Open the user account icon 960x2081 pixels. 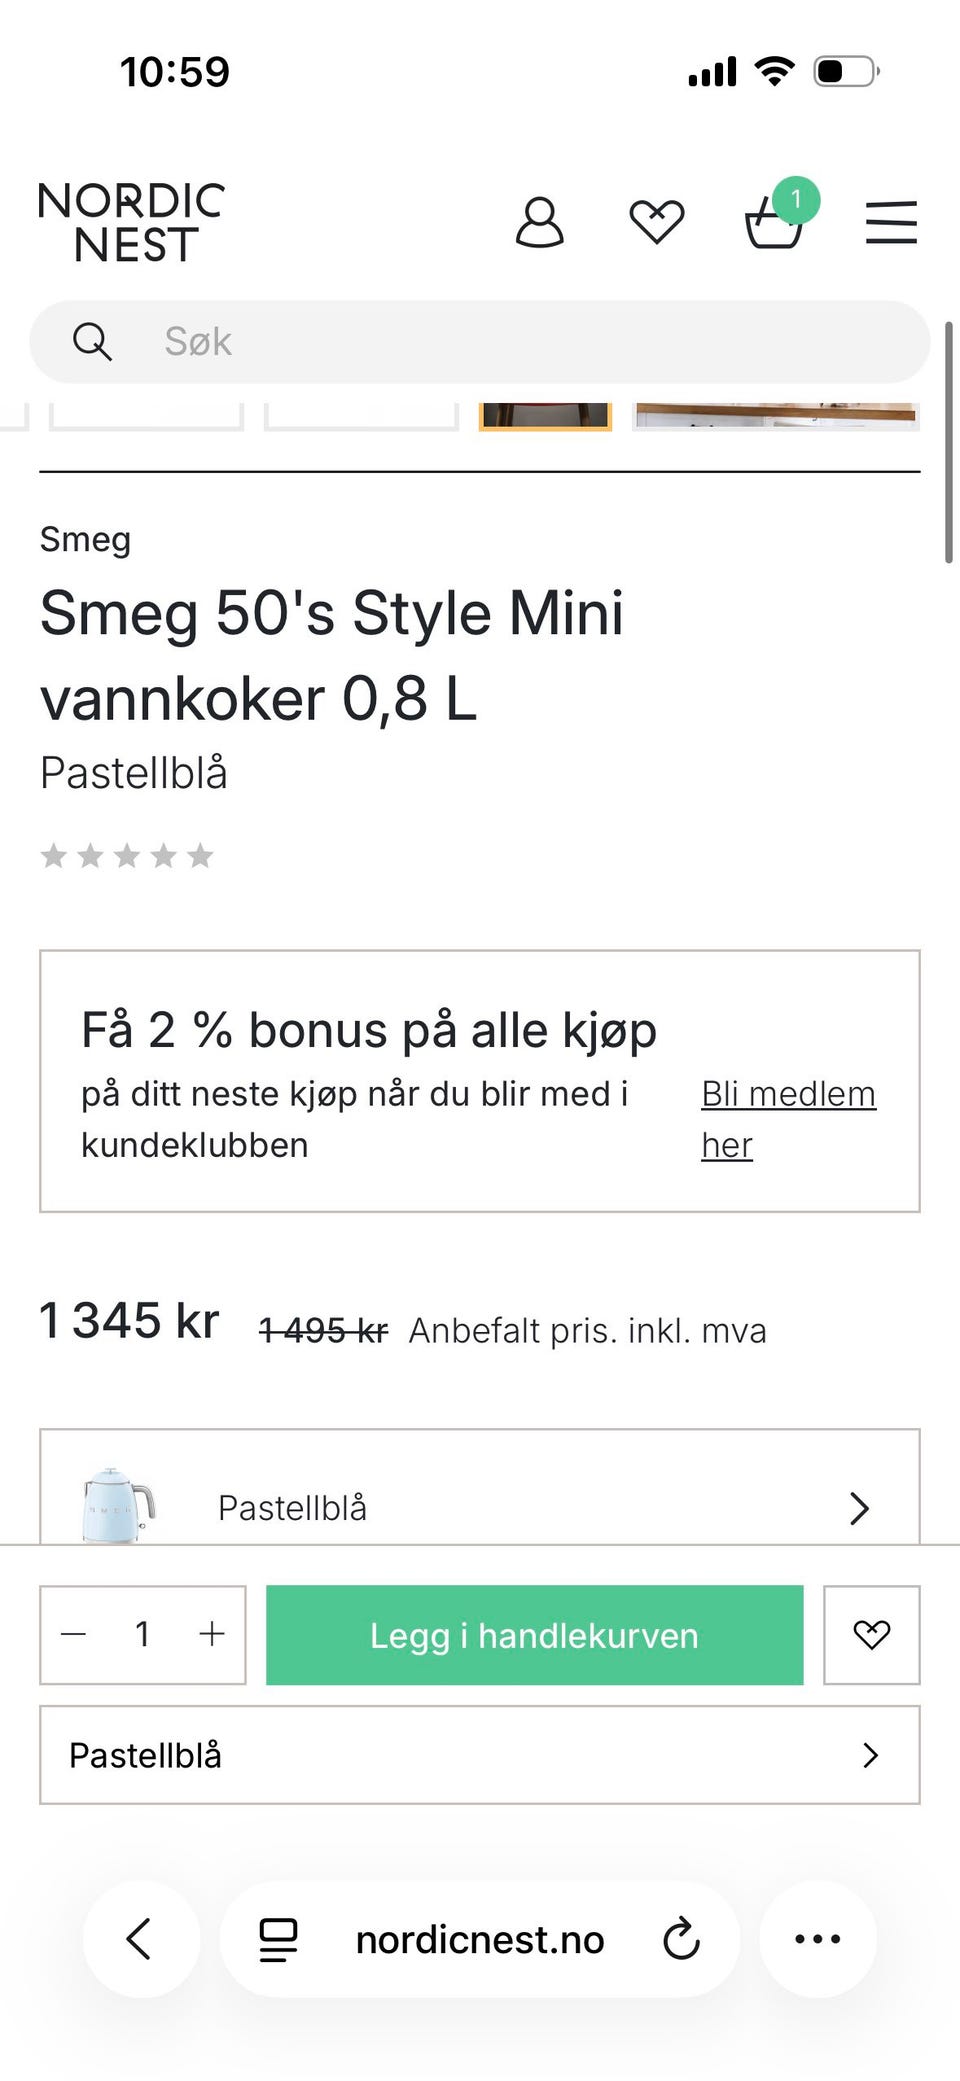[x=539, y=222]
